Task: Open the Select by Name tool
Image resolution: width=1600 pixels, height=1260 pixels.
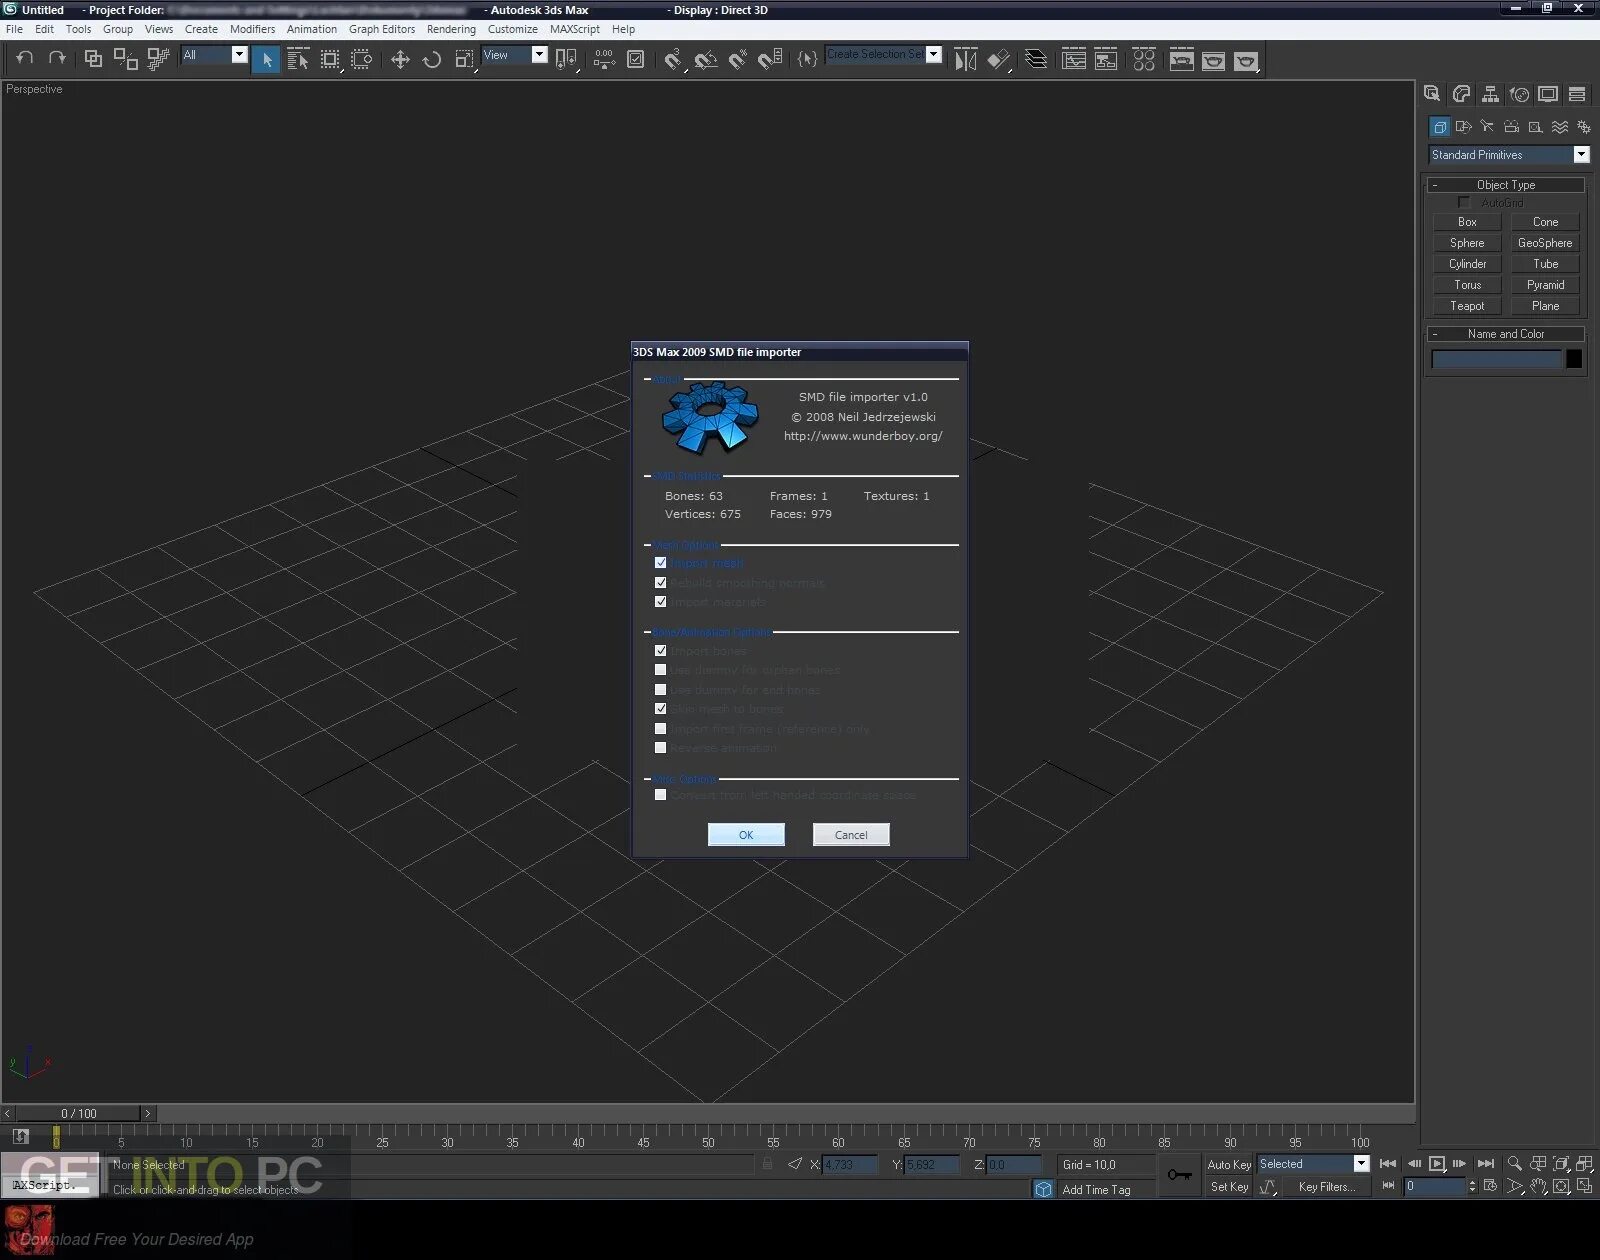Action: point(298,60)
